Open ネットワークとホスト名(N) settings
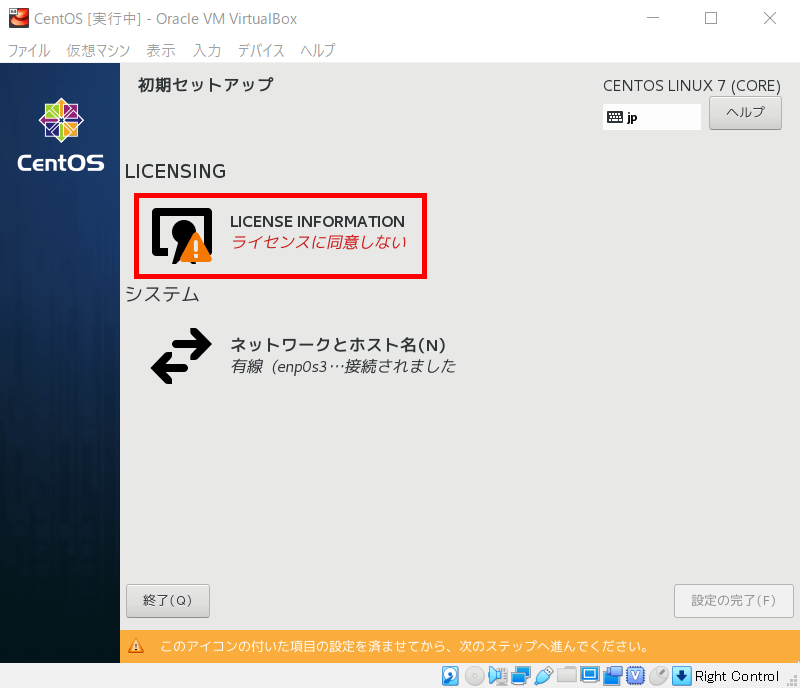This screenshot has height=688, width=800. [x=304, y=356]
